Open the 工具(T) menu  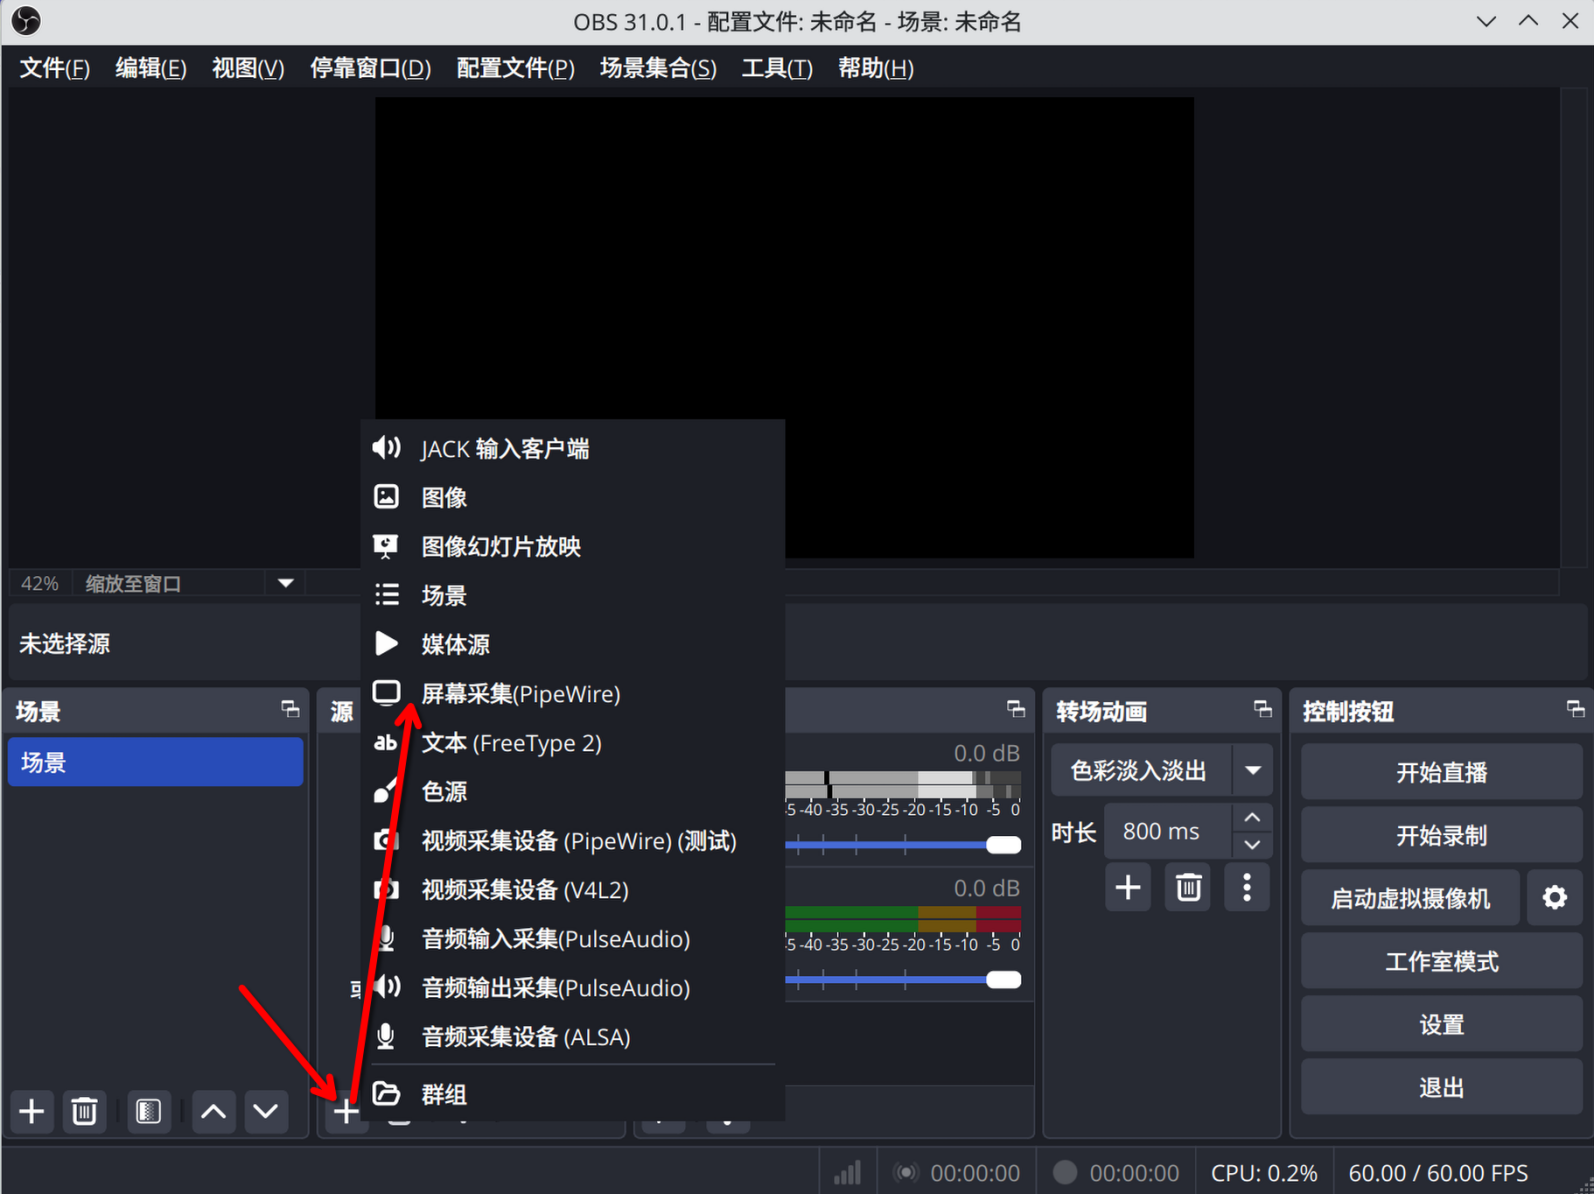777,68
